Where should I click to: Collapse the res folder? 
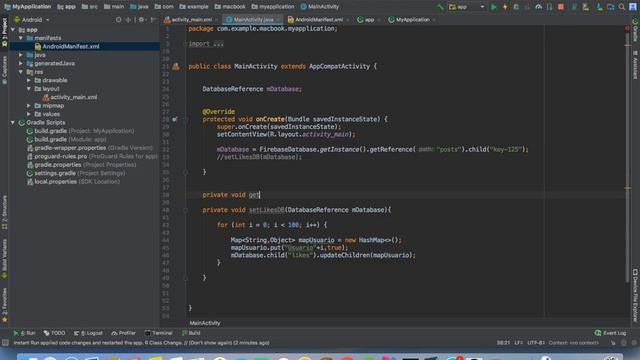click(21, 72)
